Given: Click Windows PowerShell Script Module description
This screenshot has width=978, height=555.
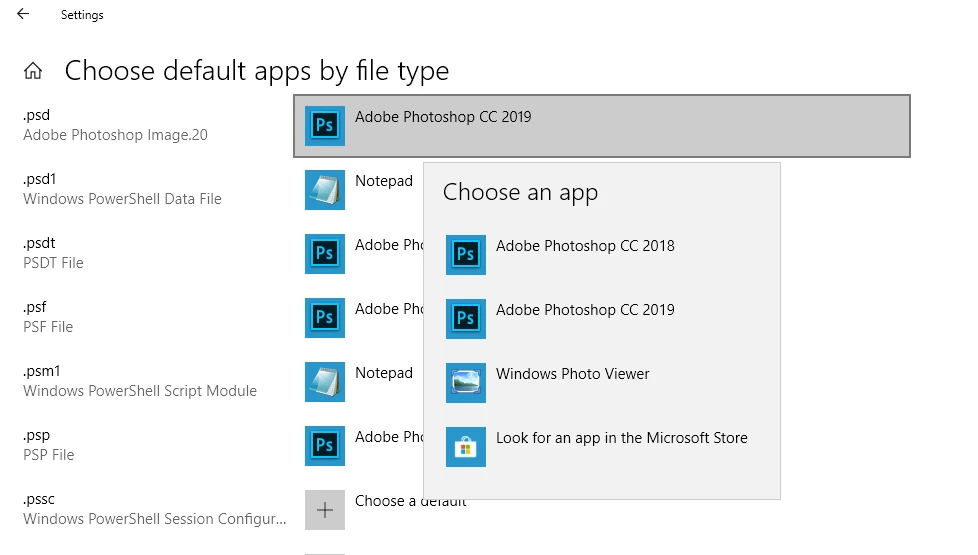Looking at the screenshot, I should [140, 391].
